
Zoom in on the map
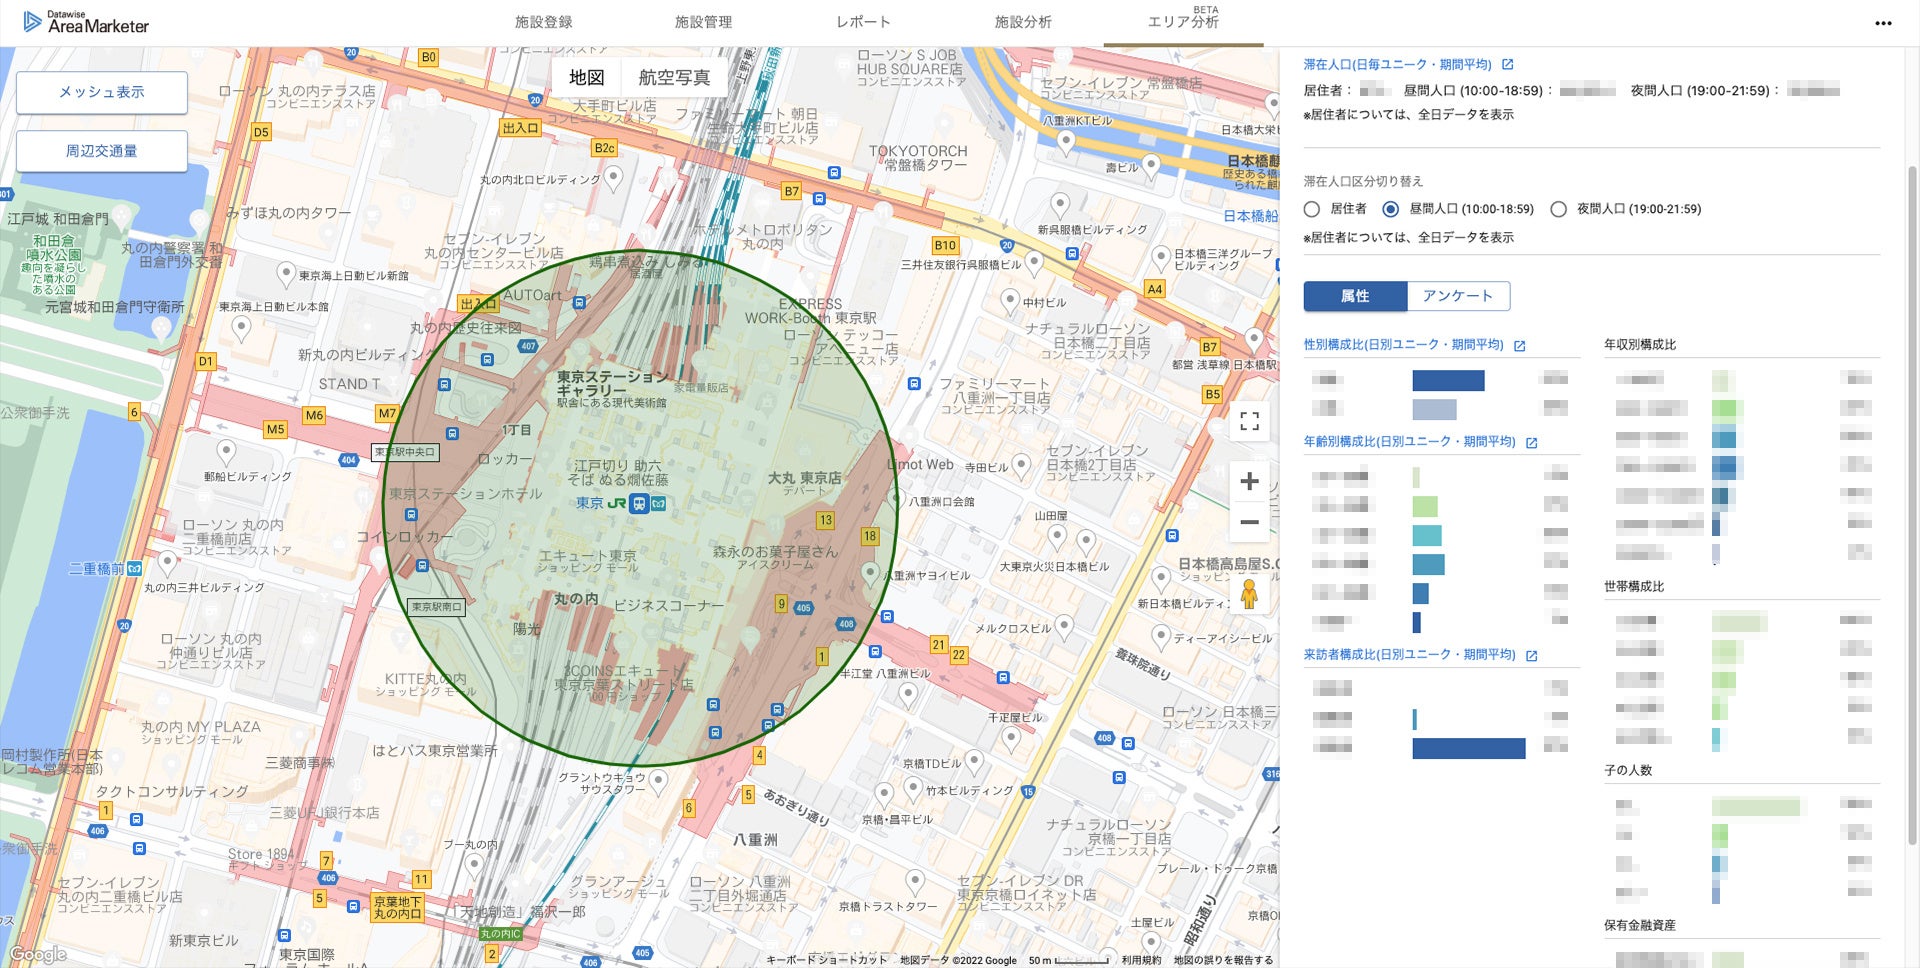point(1249,481)
